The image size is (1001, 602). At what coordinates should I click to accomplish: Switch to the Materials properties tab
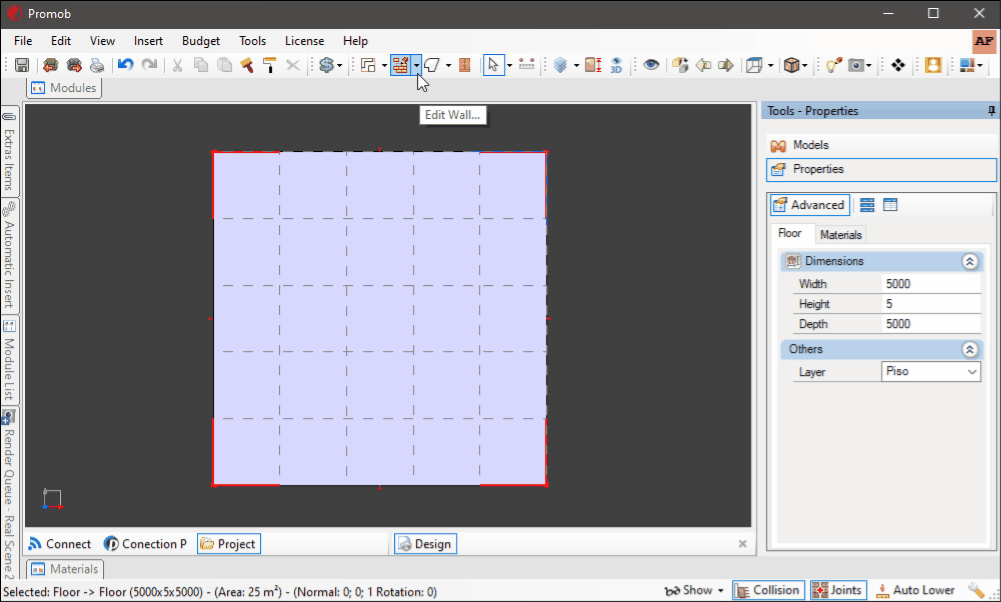coord(840,235)
